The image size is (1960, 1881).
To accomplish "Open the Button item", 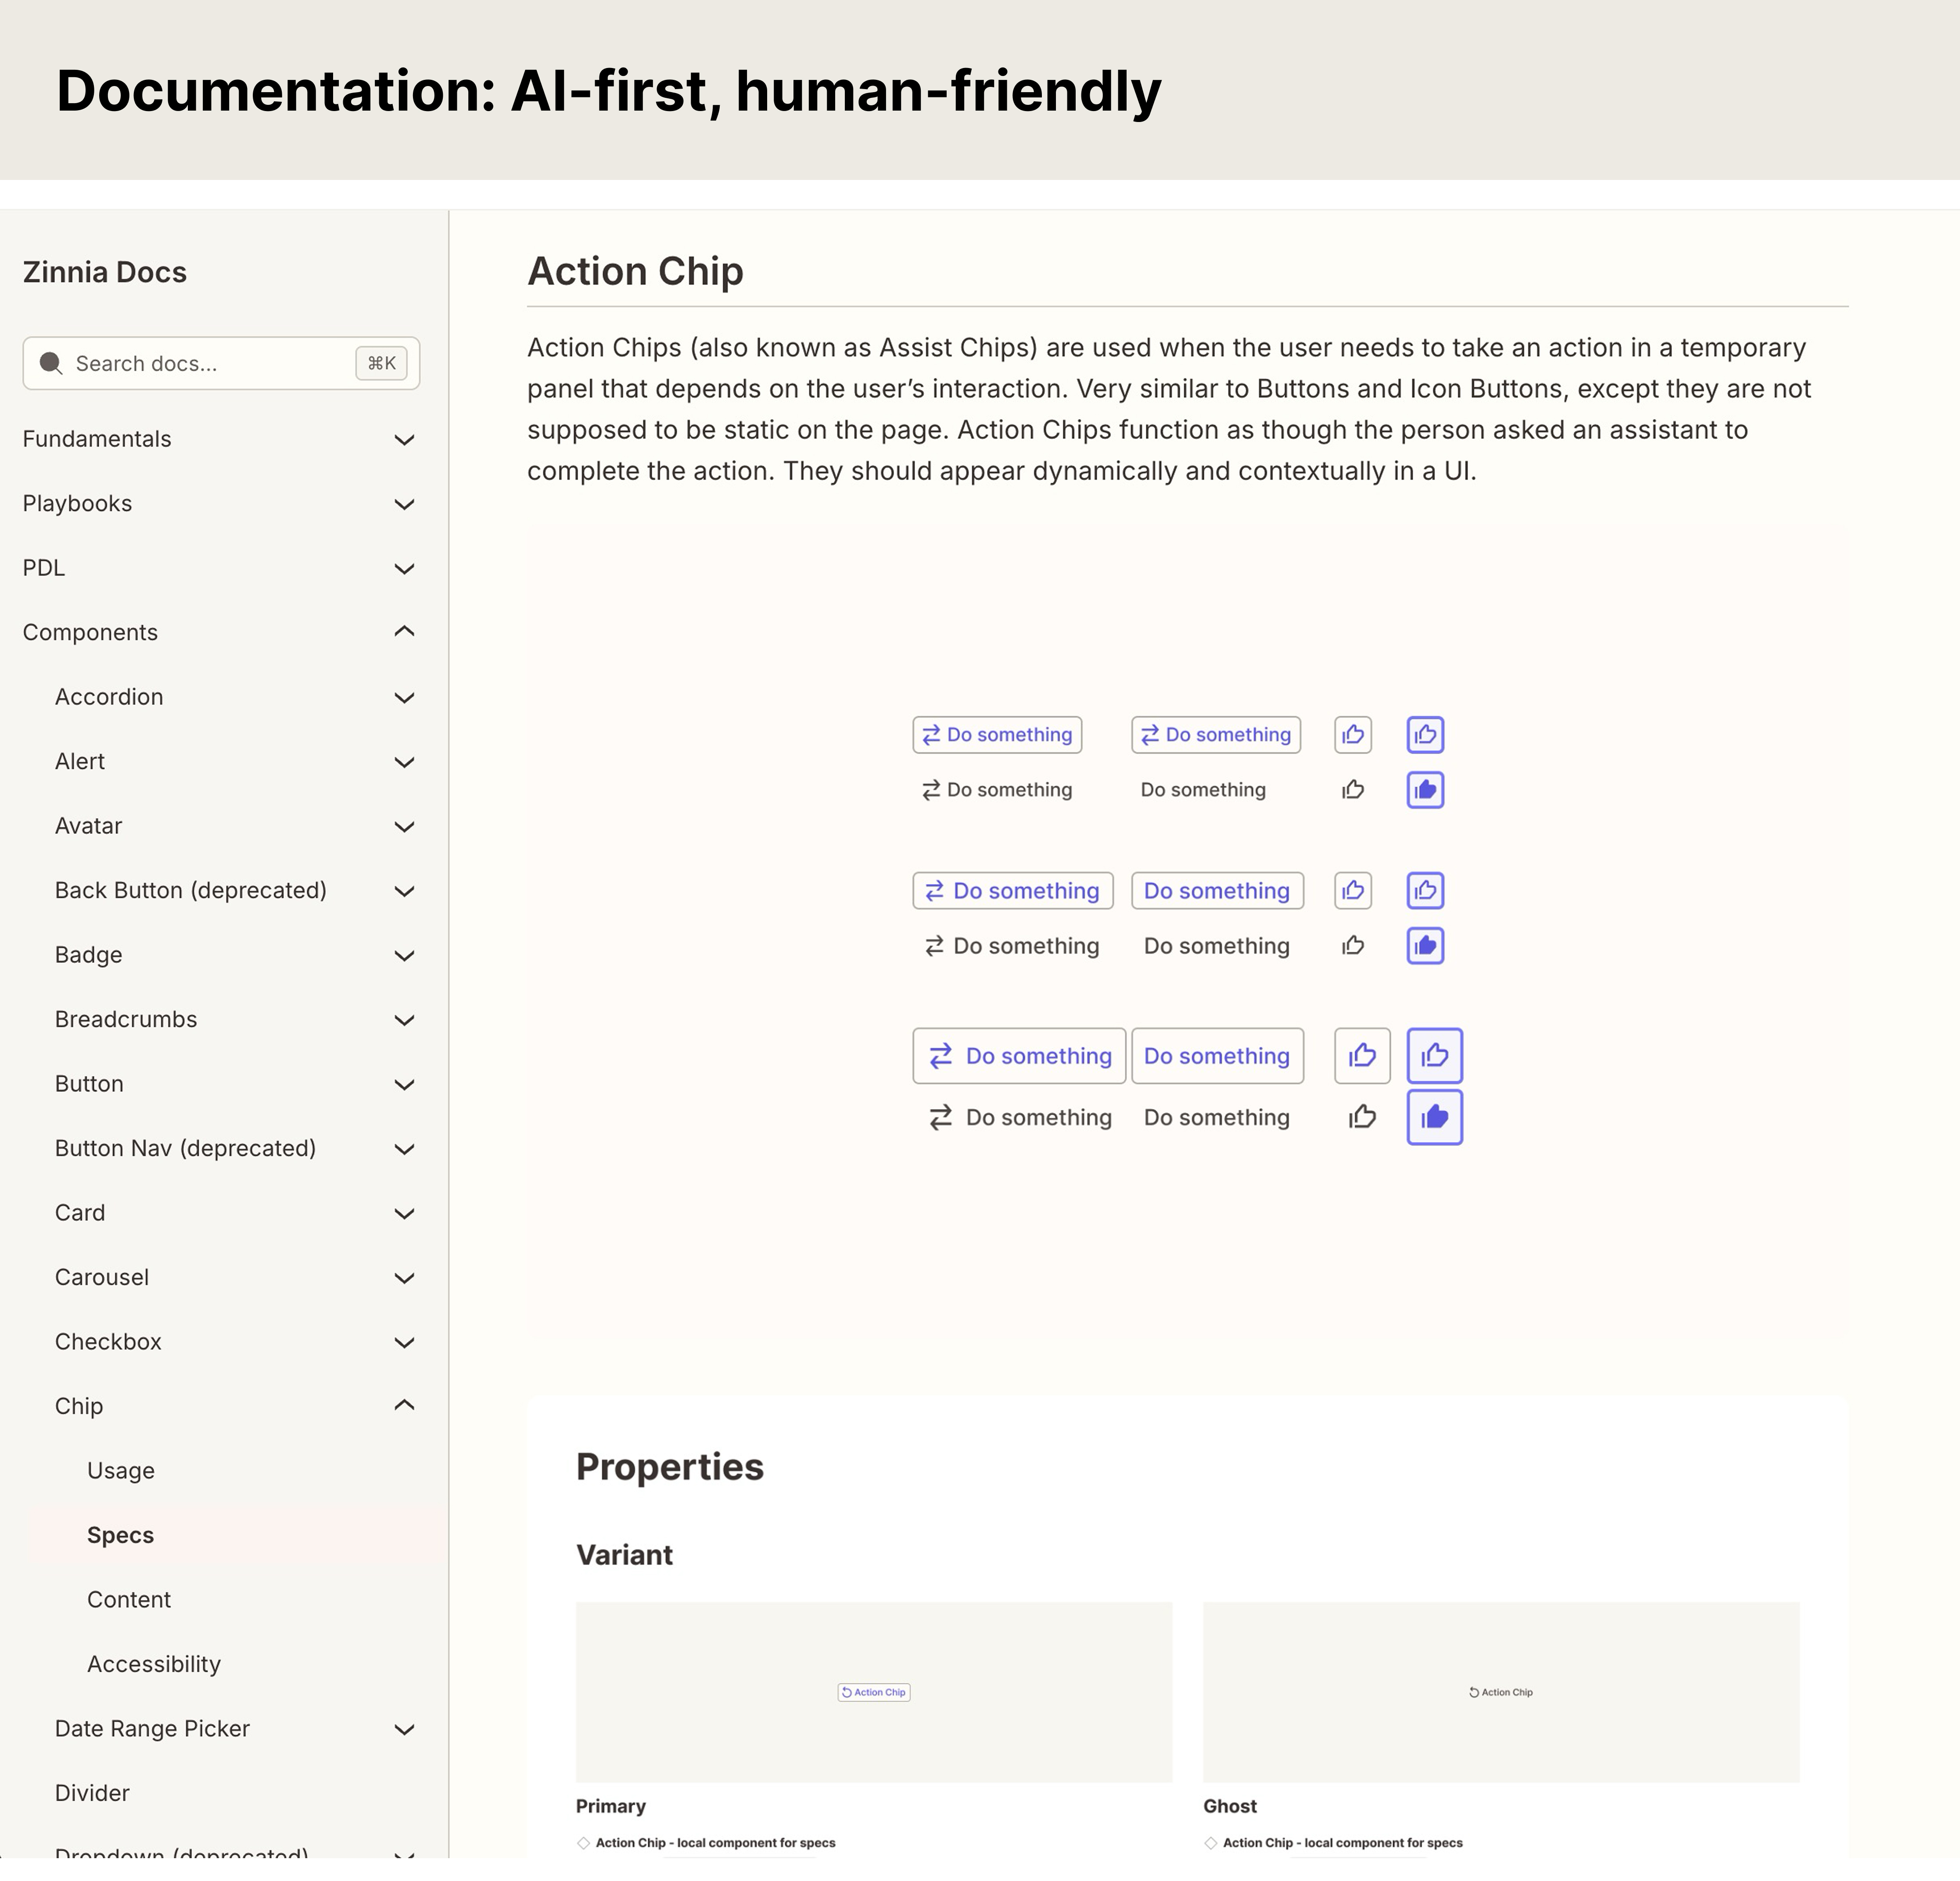I will click(x=89, y=1084).
